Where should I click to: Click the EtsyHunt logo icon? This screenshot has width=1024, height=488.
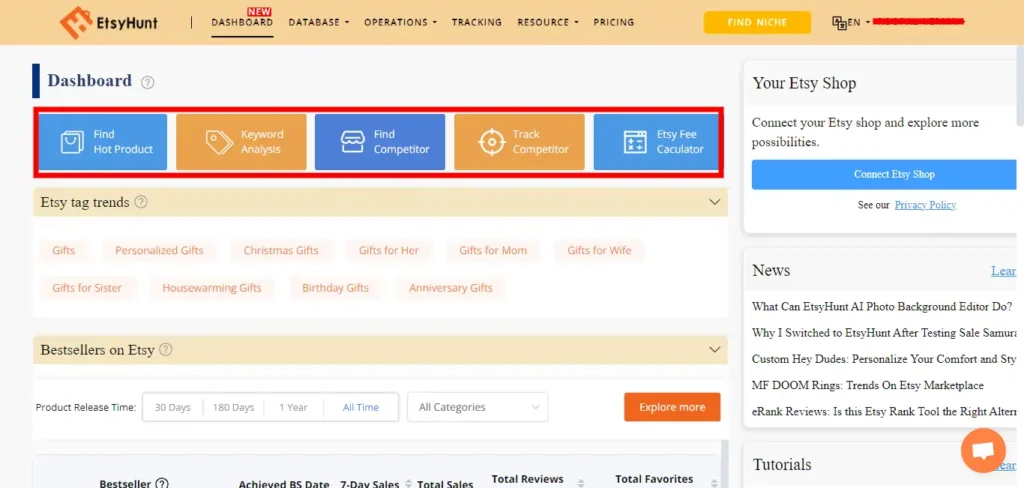click(76, 22)
